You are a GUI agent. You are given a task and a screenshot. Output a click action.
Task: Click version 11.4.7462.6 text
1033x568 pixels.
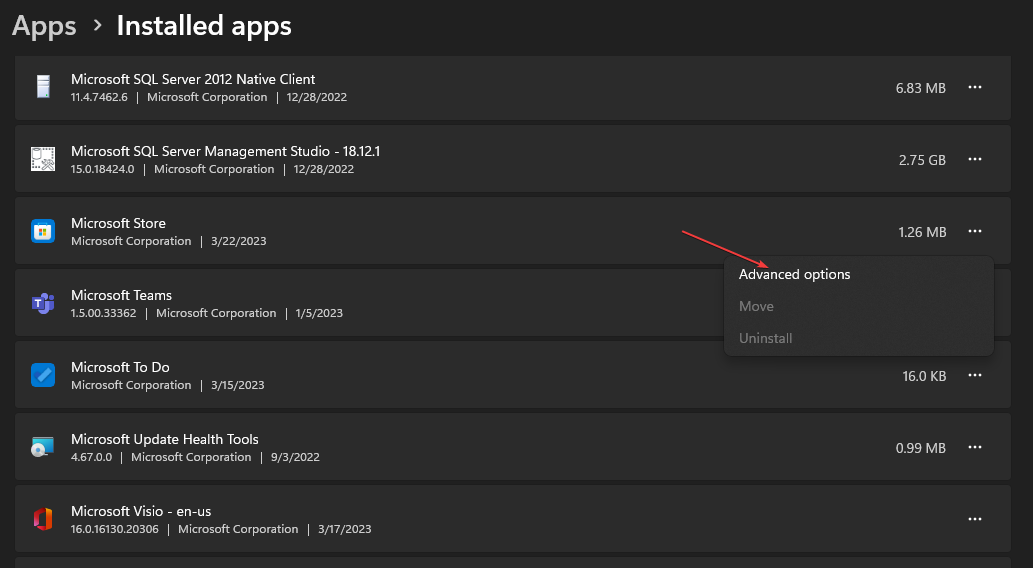pos(99,97)
